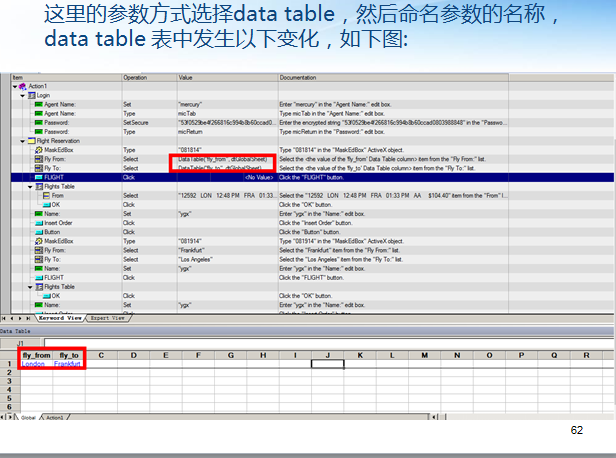Click the last-tab navigation arrow below the keyword view
The image size is (616, 458).
(x=28, y=318)
